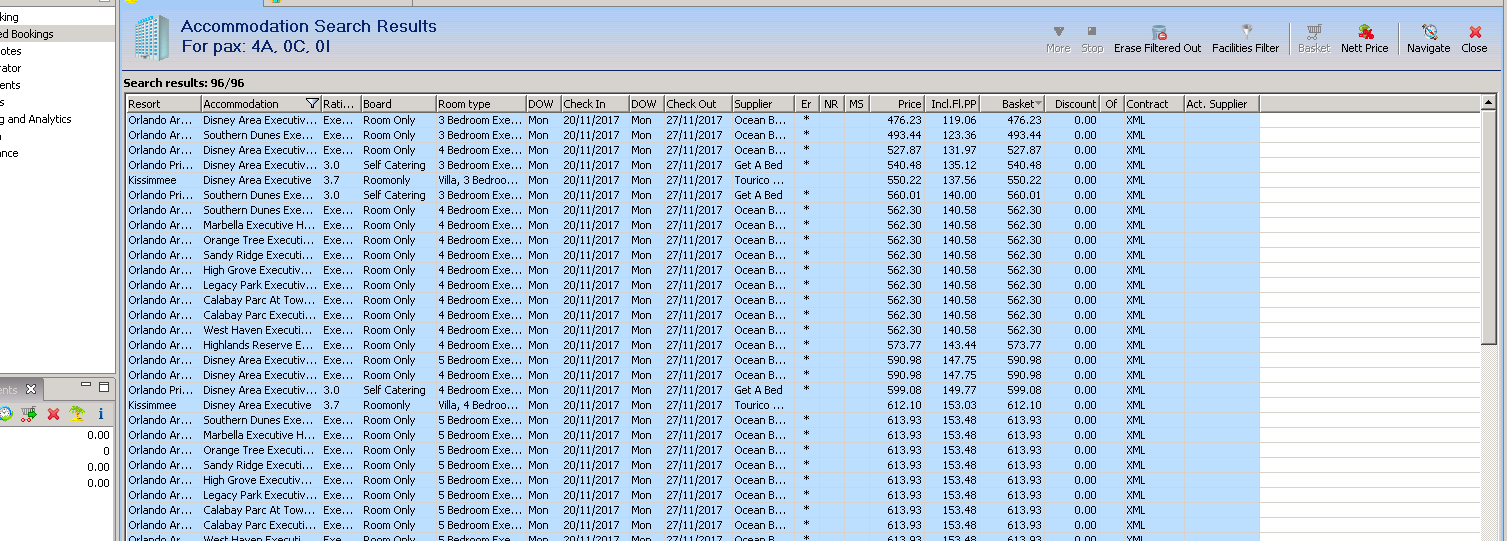Open the Navigate compass tool

tap(1428, 39)
